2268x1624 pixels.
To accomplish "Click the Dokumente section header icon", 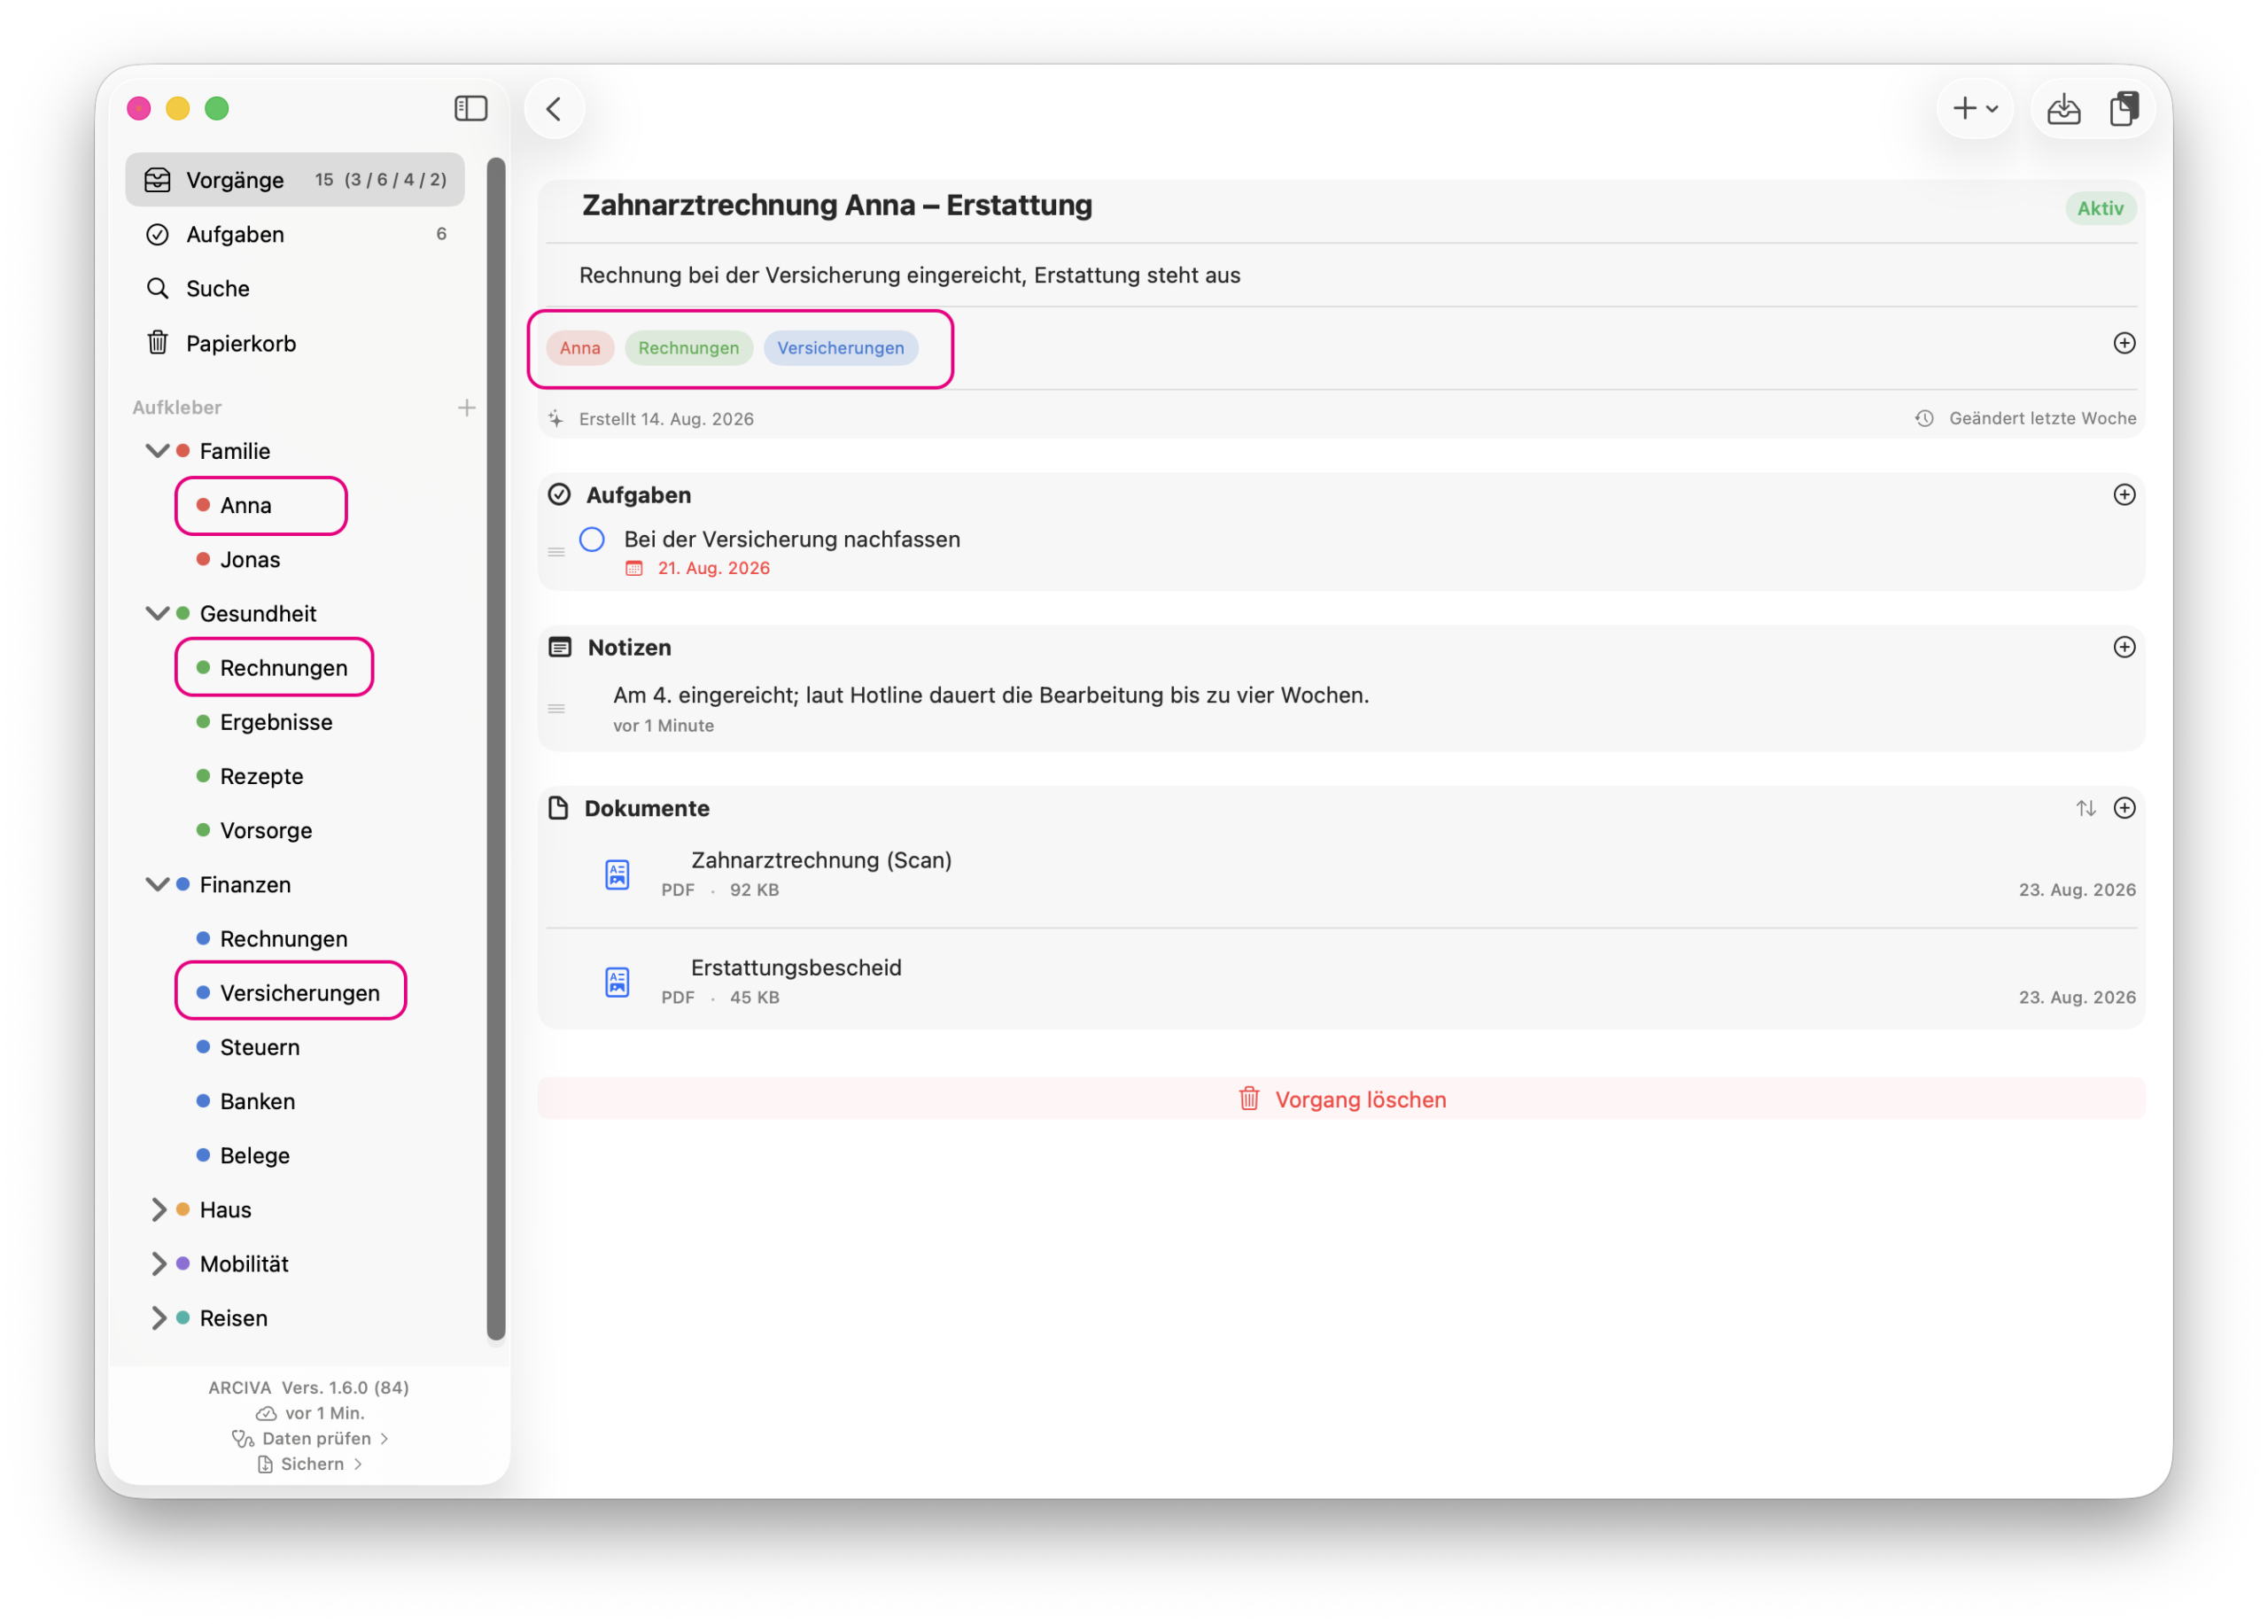I will [559, 808].
